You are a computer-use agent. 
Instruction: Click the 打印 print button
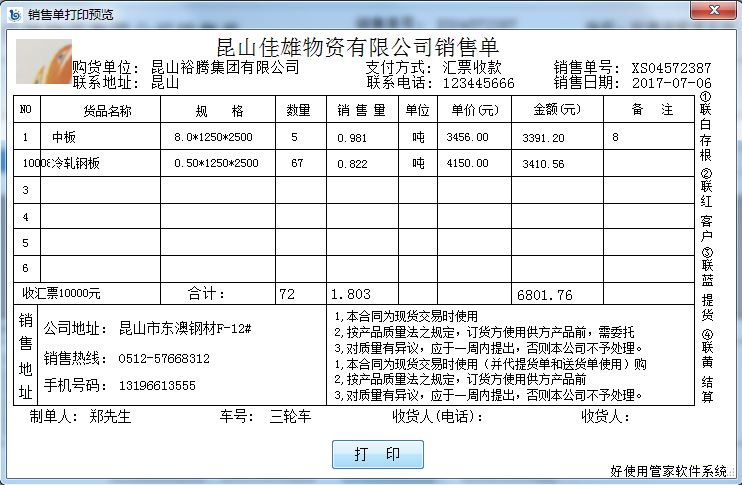tap(377, 454)
